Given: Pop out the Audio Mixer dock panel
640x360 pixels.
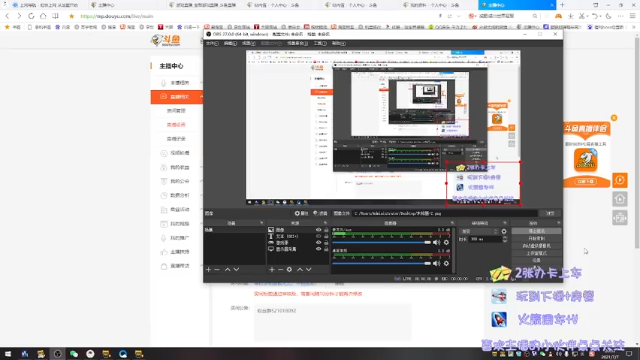Looking at the screenshot, I should coord(452,223).
